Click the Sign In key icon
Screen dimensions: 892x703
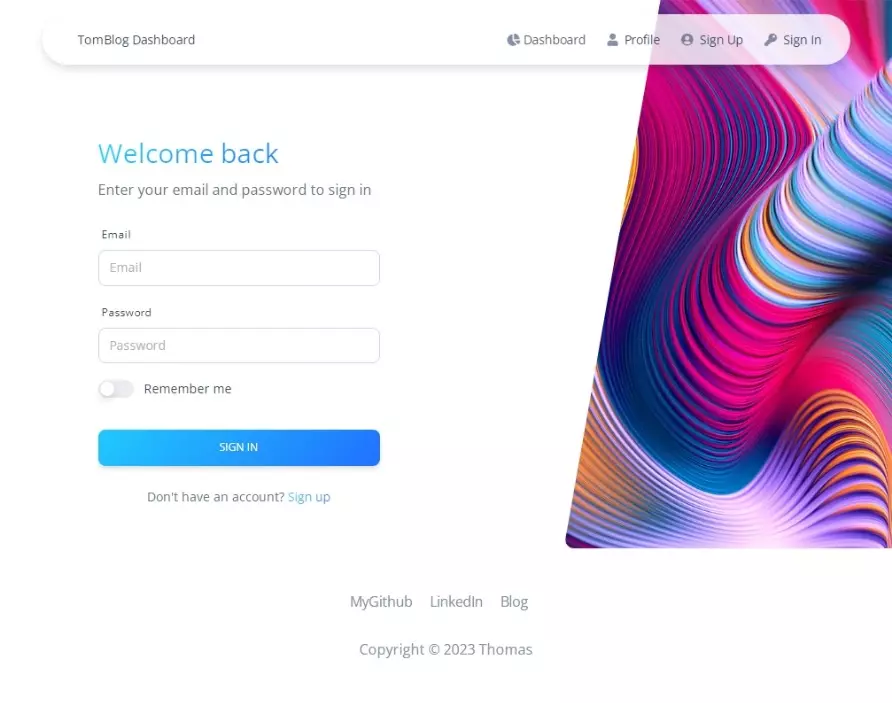tap(770, 40)
